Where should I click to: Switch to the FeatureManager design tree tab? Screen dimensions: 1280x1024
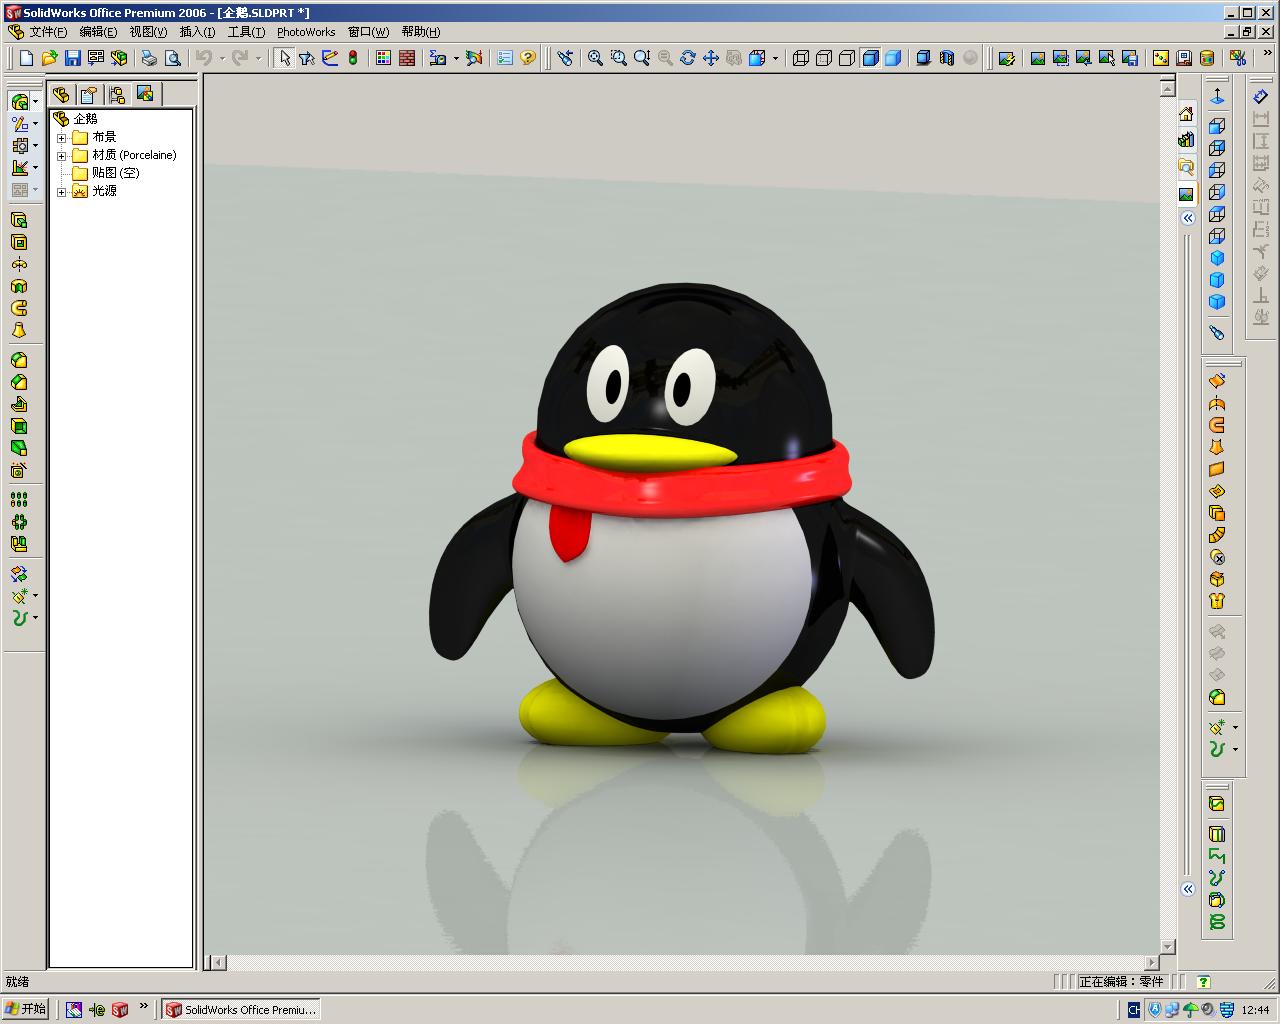click(61, 94)
